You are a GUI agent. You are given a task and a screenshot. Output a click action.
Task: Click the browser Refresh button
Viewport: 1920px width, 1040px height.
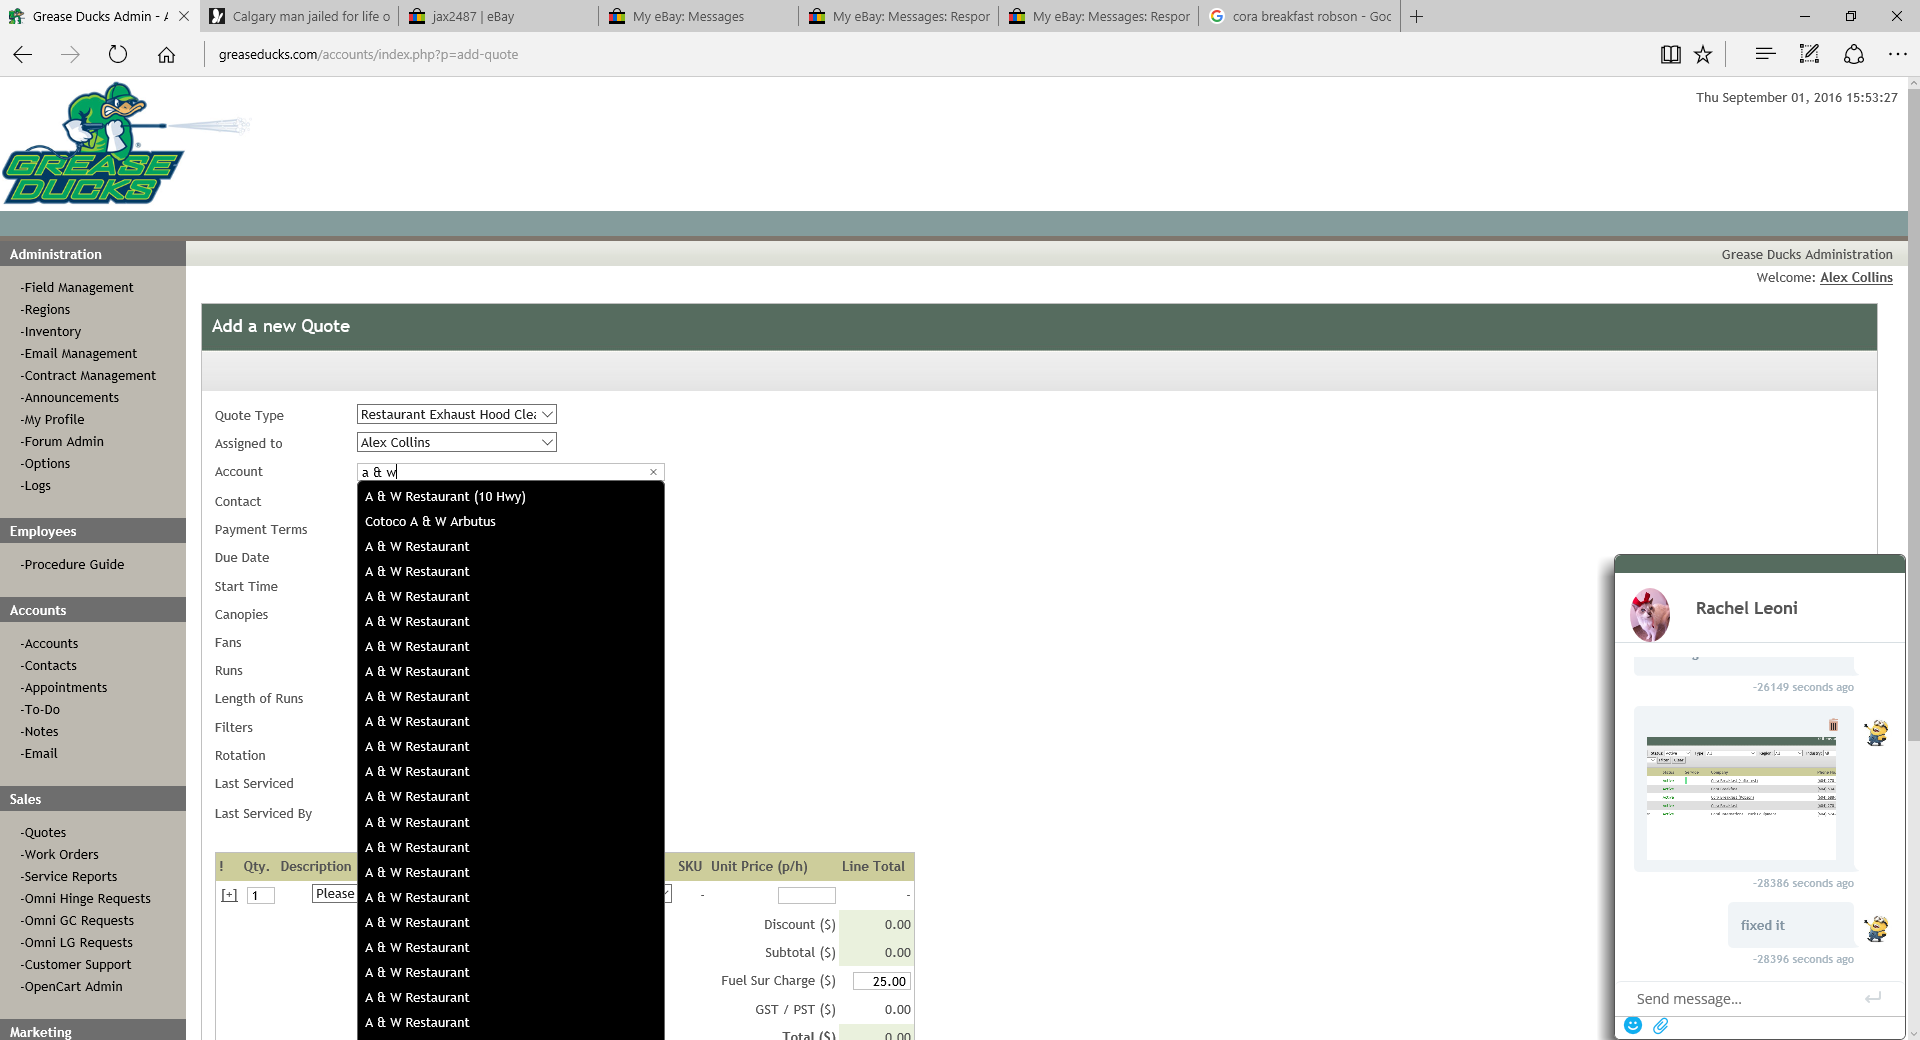click(x=118, y=55)
